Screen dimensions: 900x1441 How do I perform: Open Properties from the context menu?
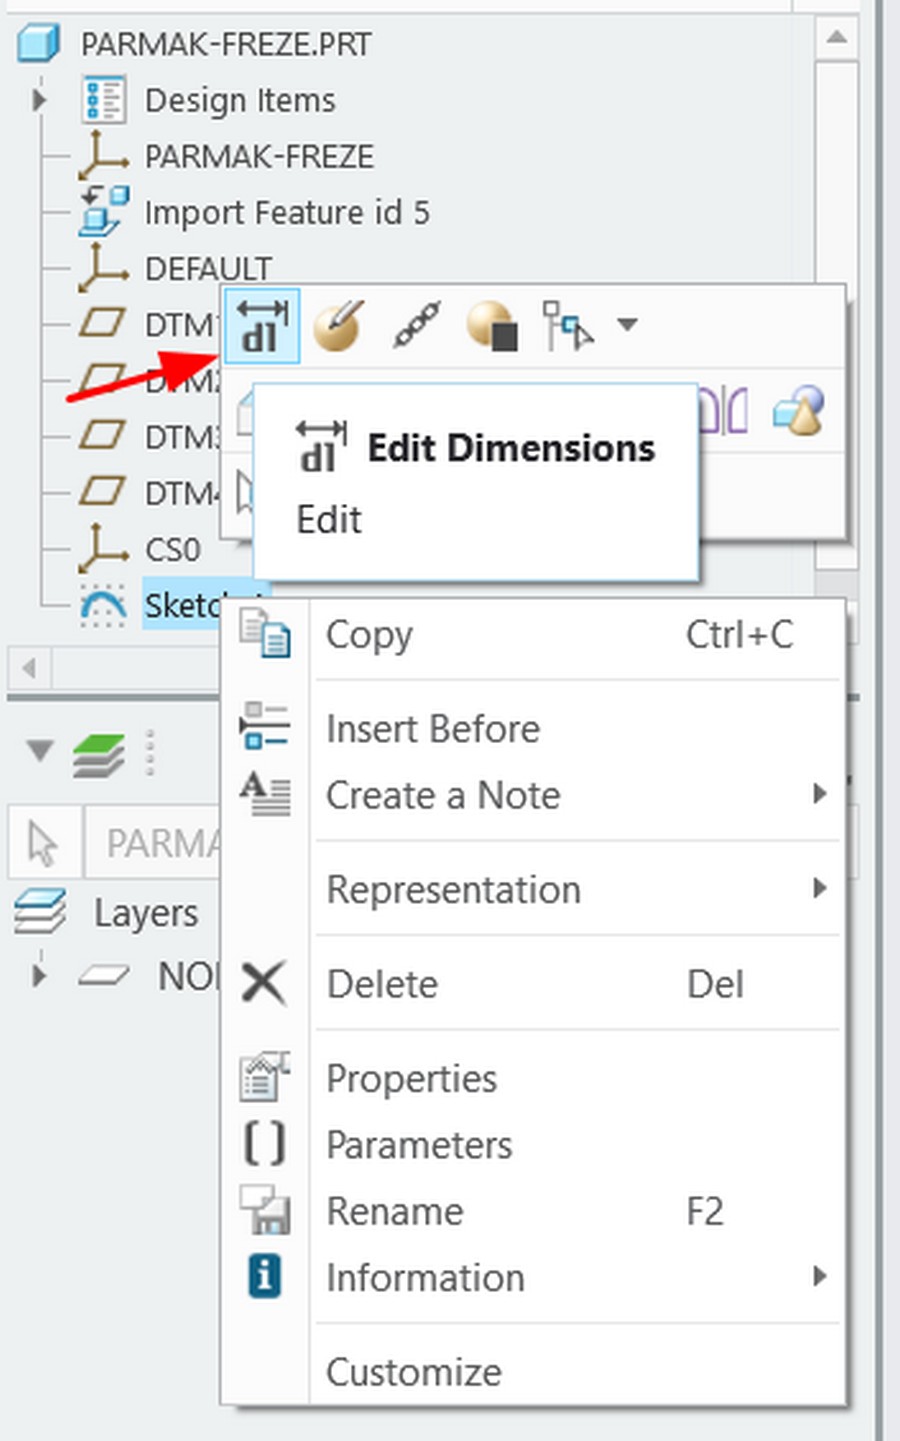point(533,1078)
